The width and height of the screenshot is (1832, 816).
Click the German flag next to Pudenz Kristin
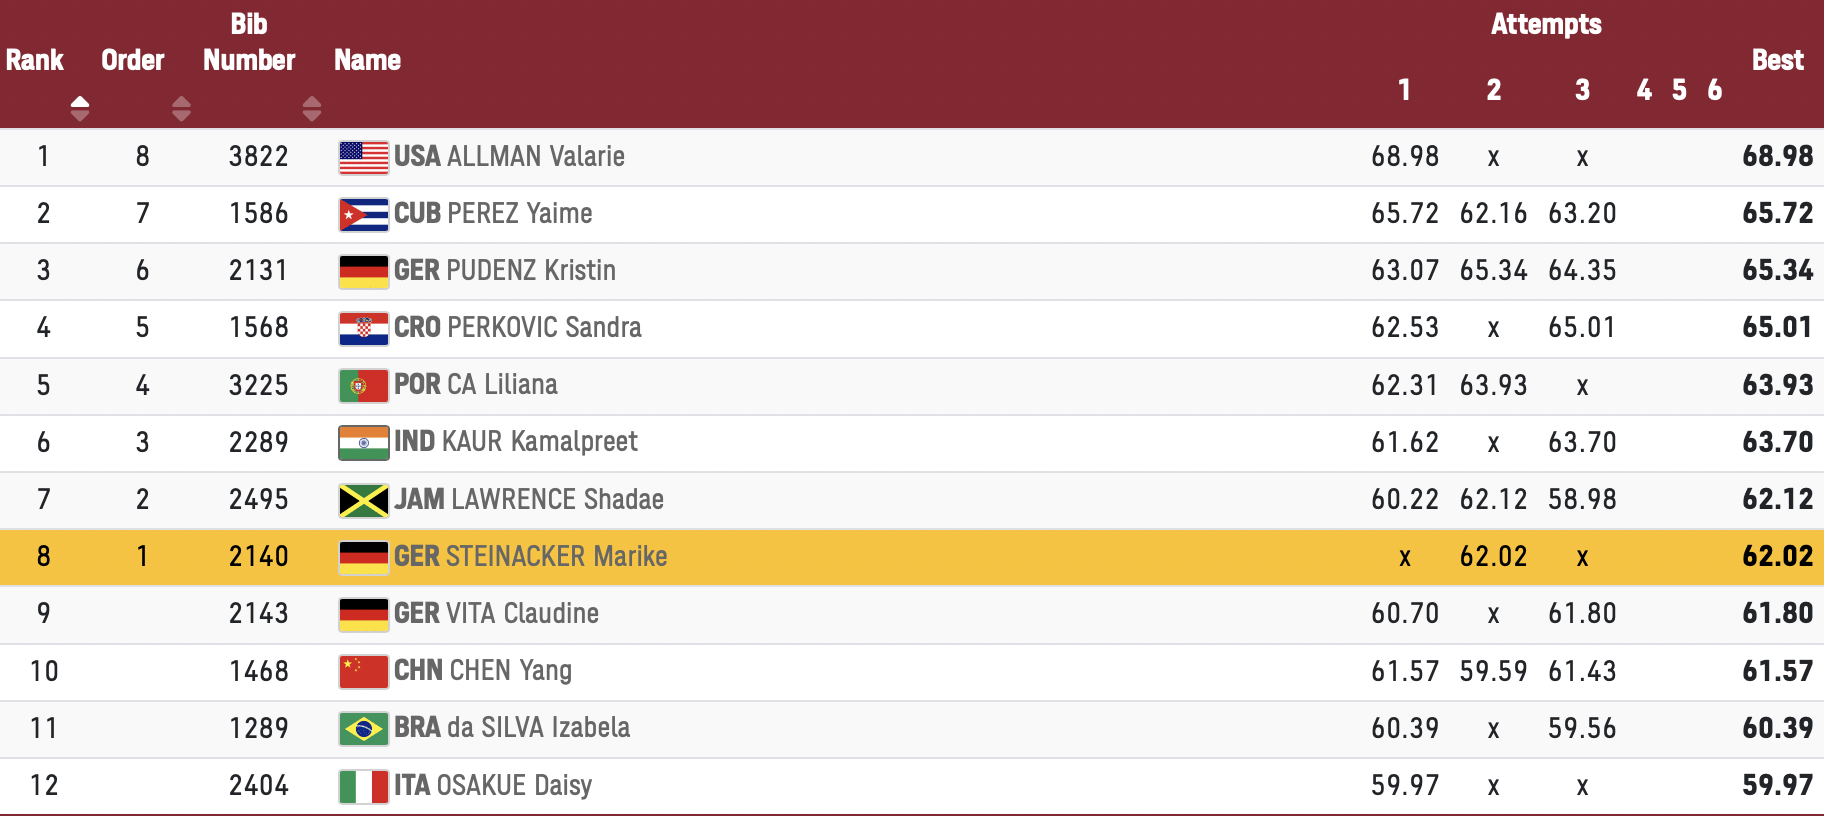pos(364,271)
